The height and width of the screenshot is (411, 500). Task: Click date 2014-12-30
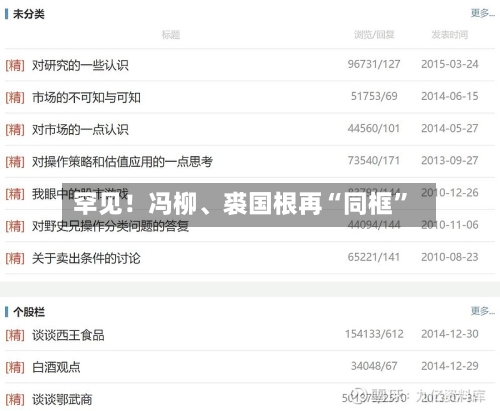click(x=450, y=334)
